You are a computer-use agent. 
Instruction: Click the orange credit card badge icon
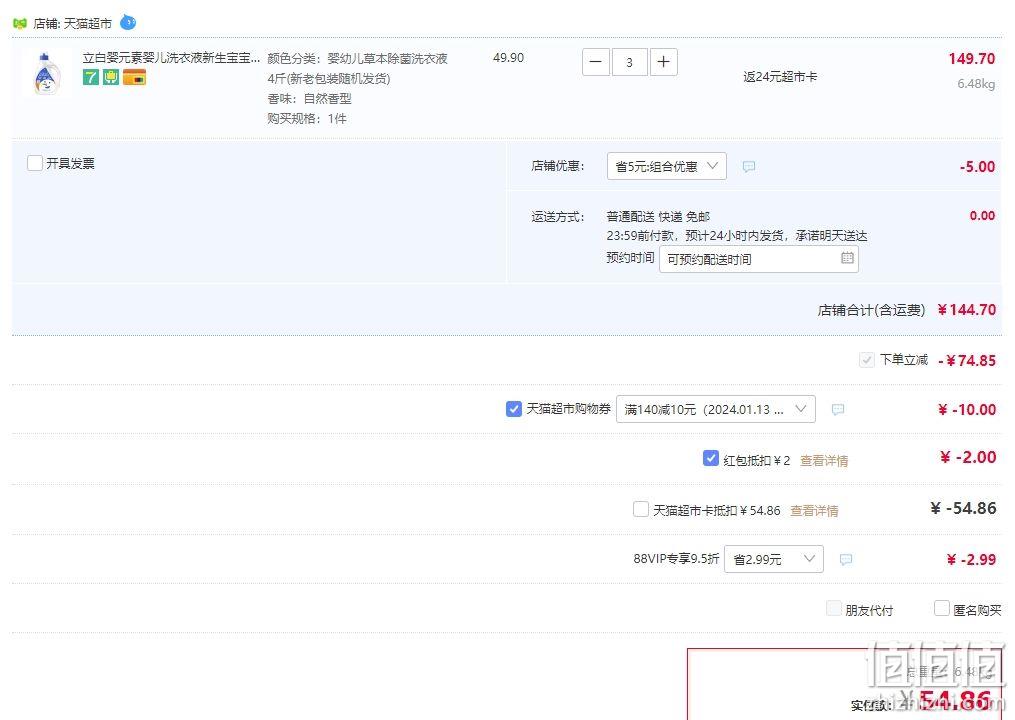coord(135,78)
